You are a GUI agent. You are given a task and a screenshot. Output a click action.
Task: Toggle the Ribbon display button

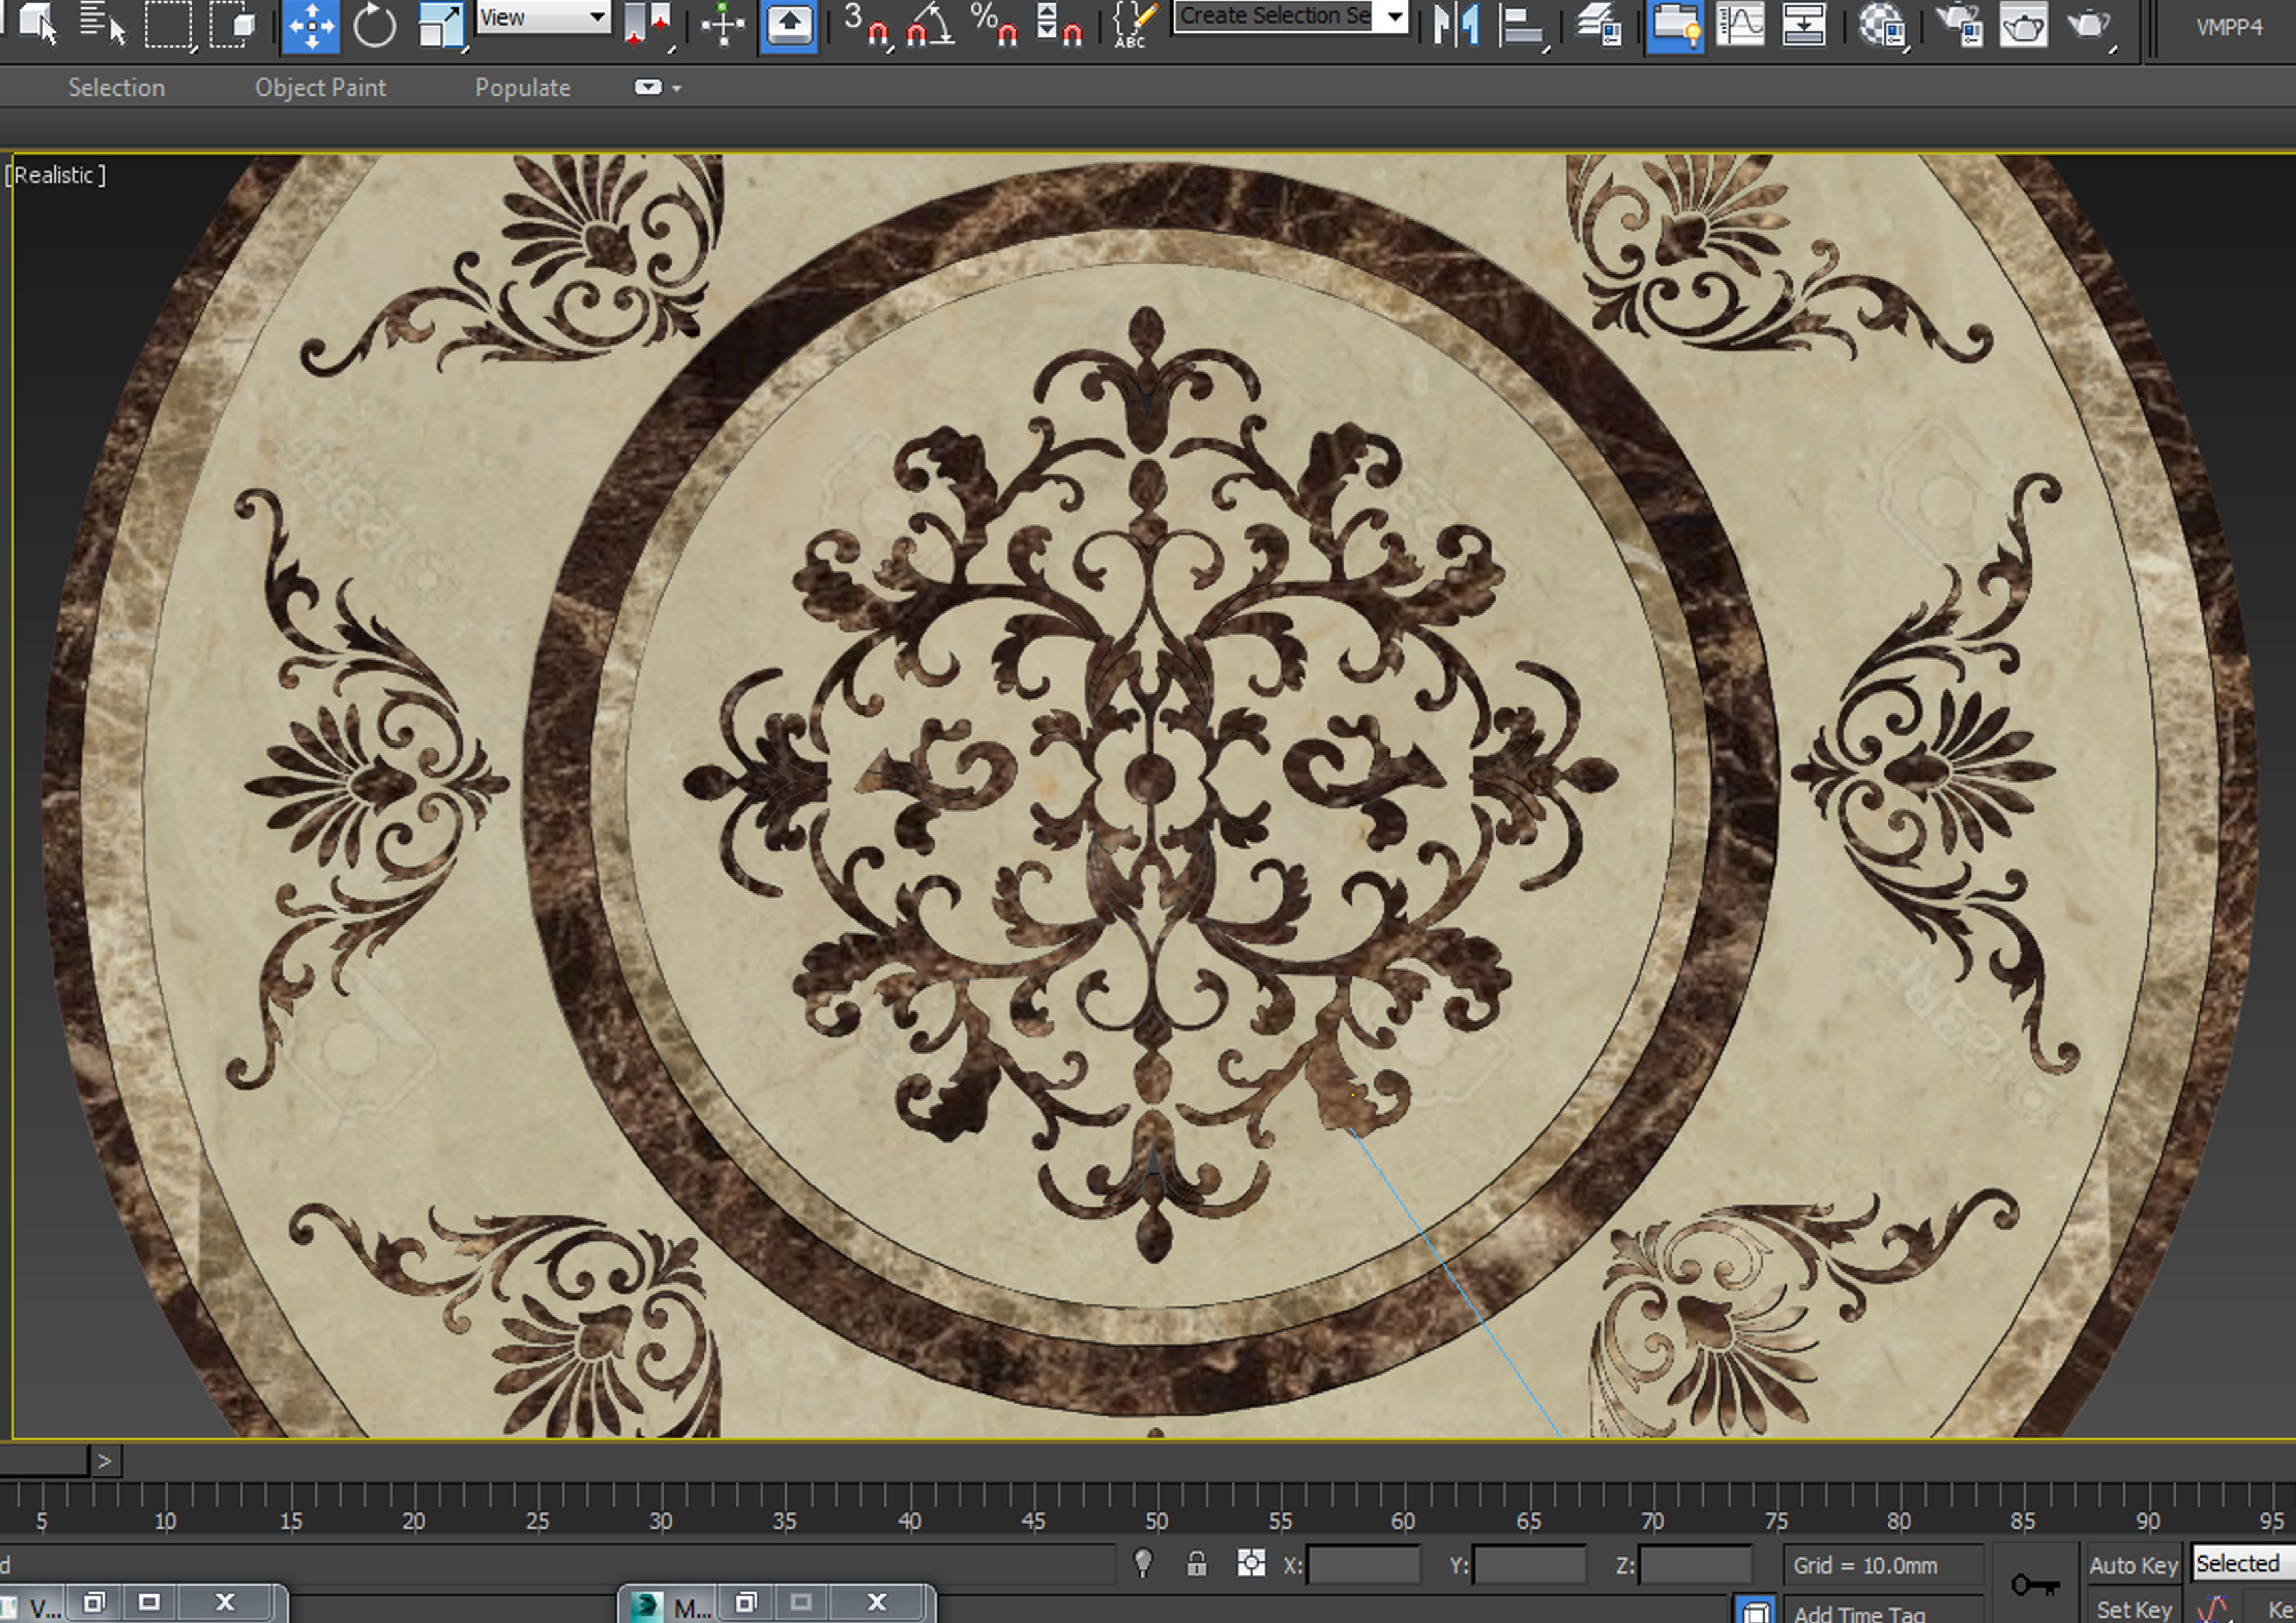[1674, 26]
